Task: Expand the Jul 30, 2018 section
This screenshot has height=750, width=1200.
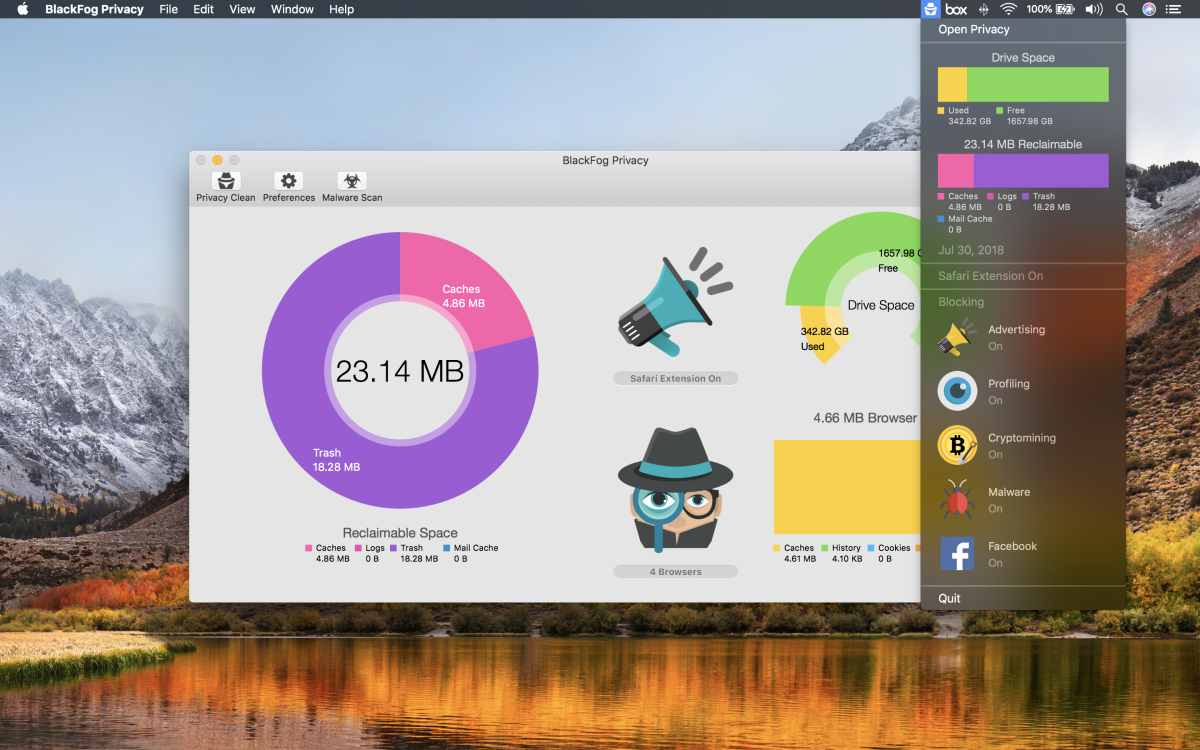Action: [x=970, y=250]
